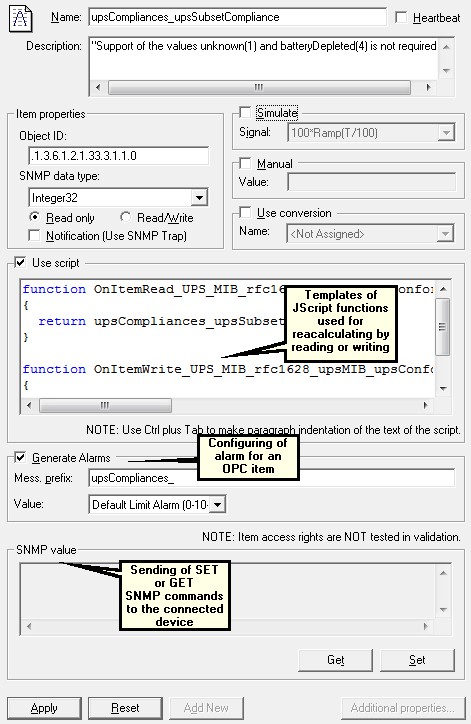The height and width of the screenshot is (724, 471).
Task: Click in the Object ID field
Action: 119,156
